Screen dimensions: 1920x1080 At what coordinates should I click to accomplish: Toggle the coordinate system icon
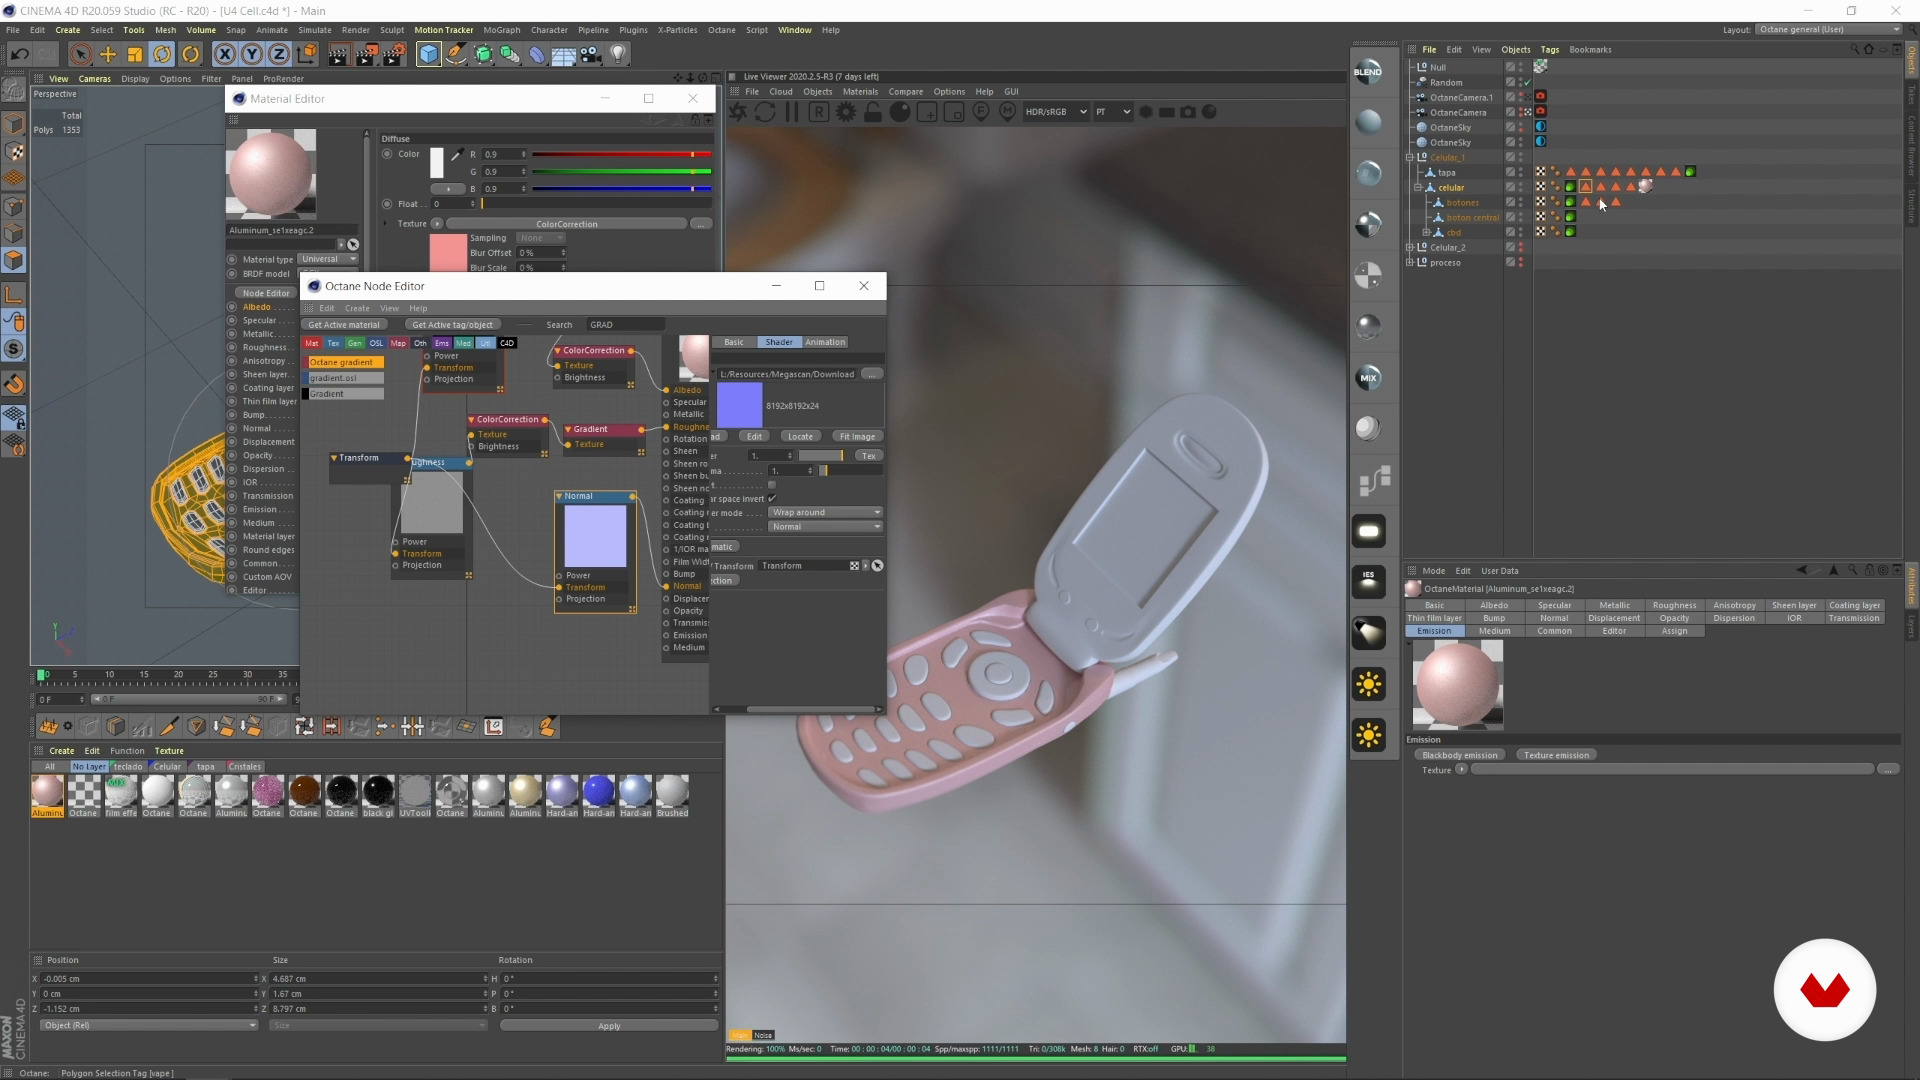[307, 54]
